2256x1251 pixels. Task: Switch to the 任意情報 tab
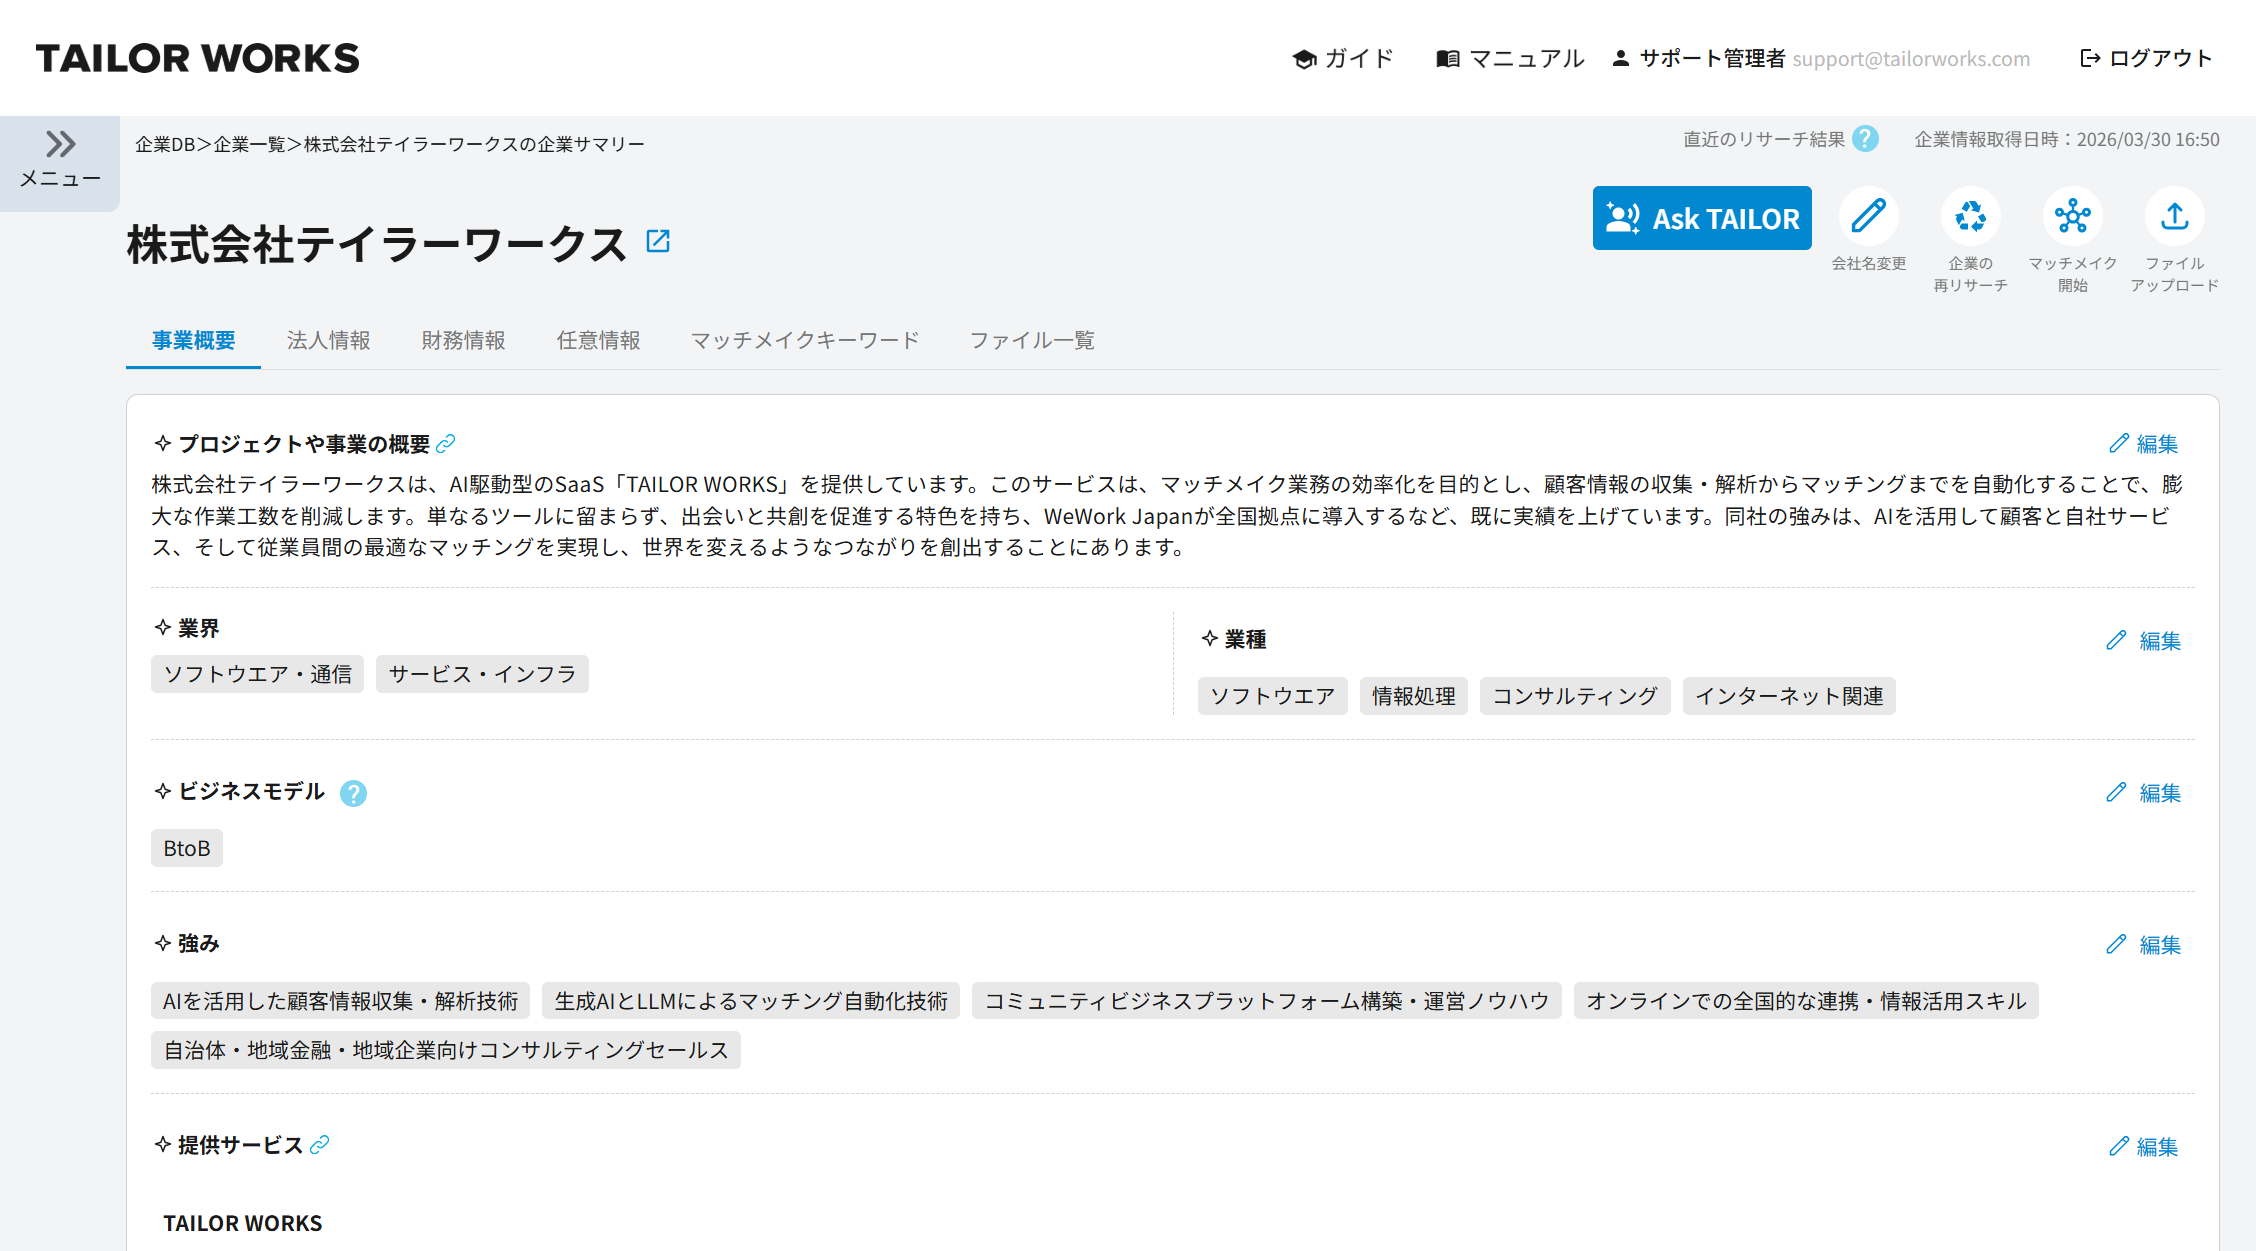point(598,341)
